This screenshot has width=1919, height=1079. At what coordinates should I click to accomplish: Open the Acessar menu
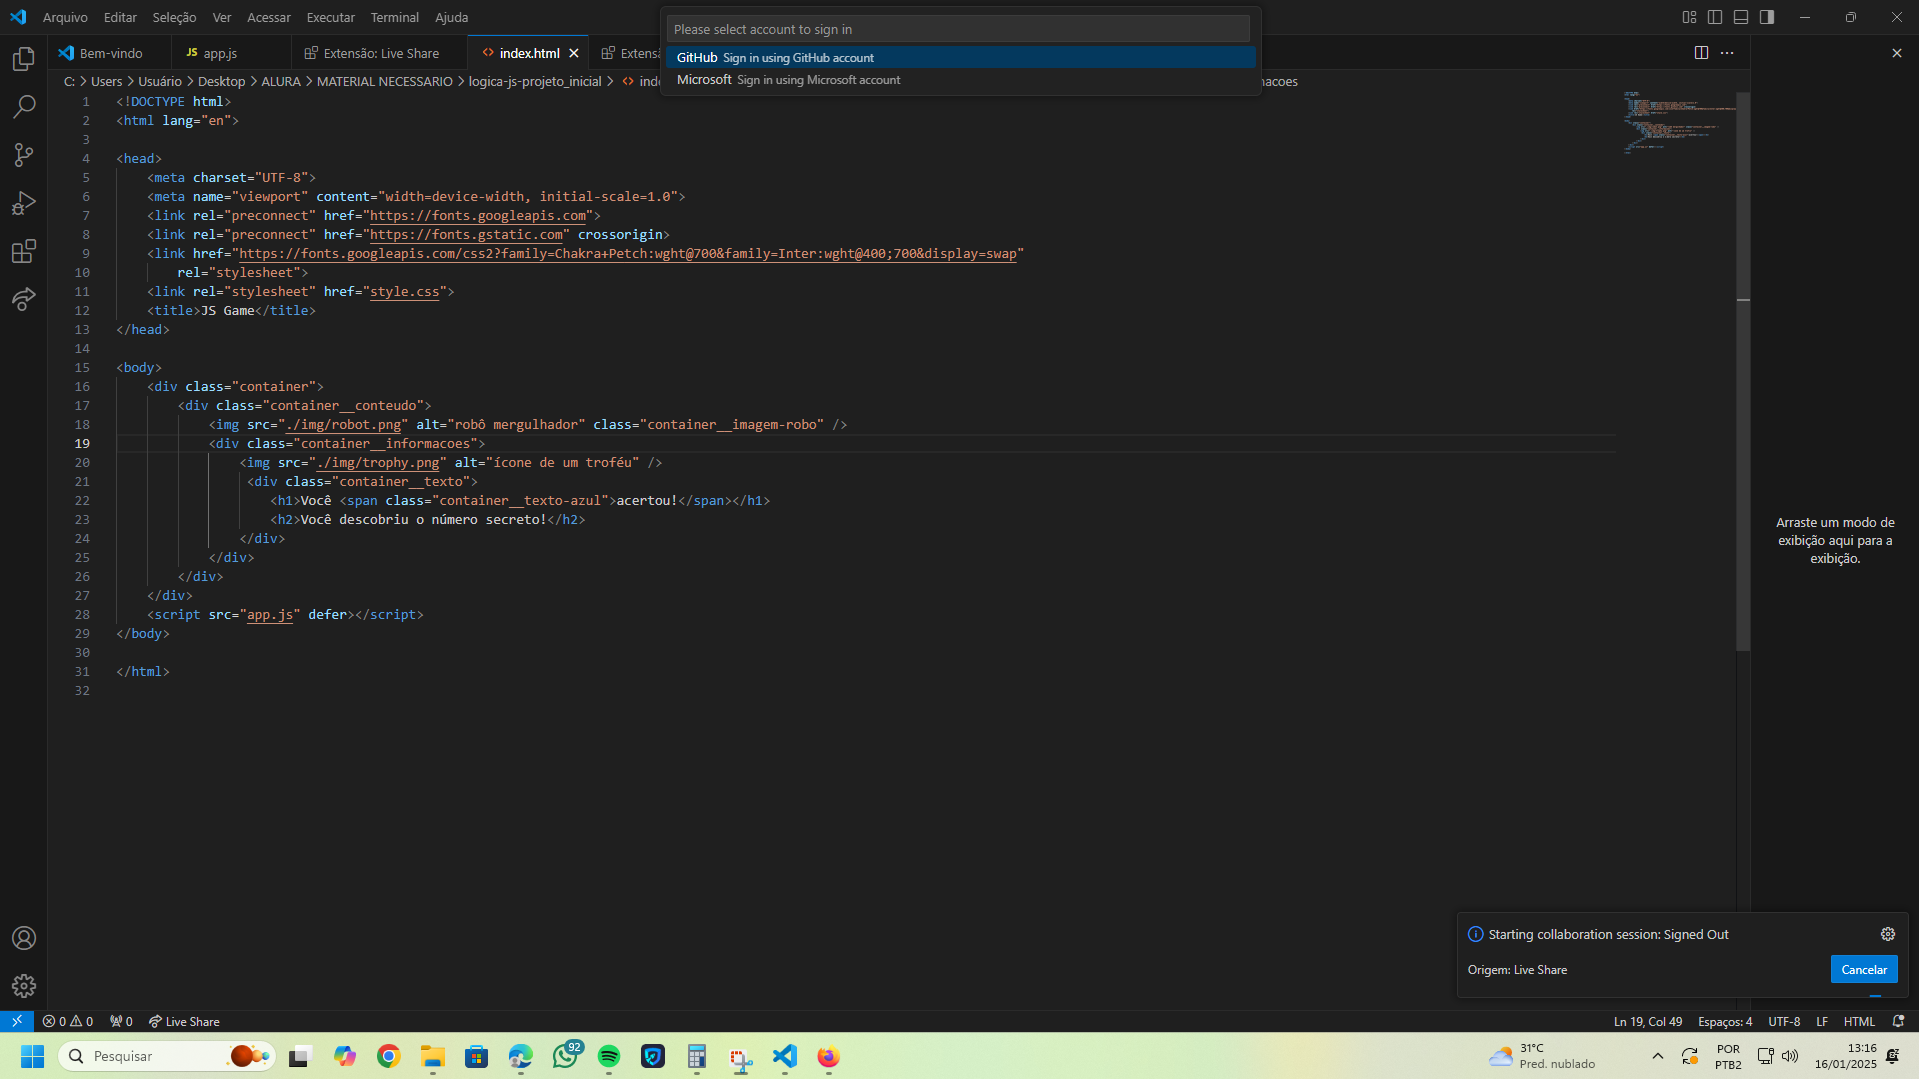pos(268,17)
